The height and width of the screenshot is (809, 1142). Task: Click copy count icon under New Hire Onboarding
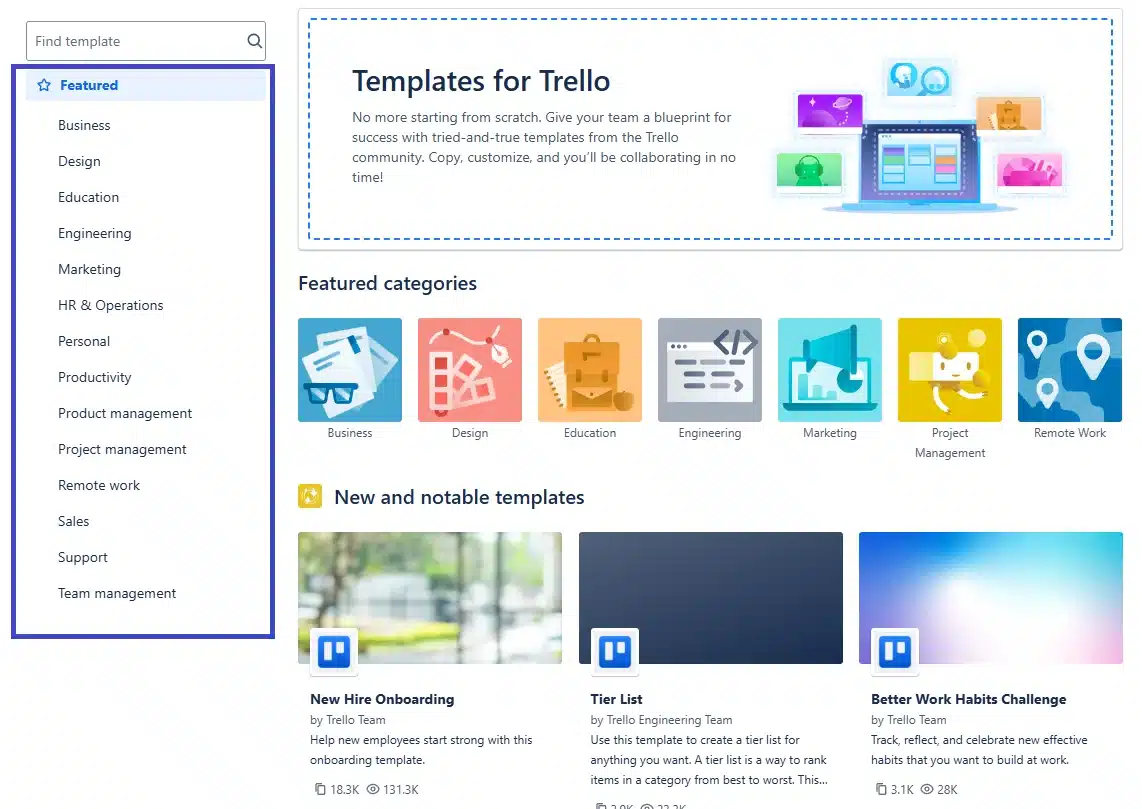tap(320, 789)
